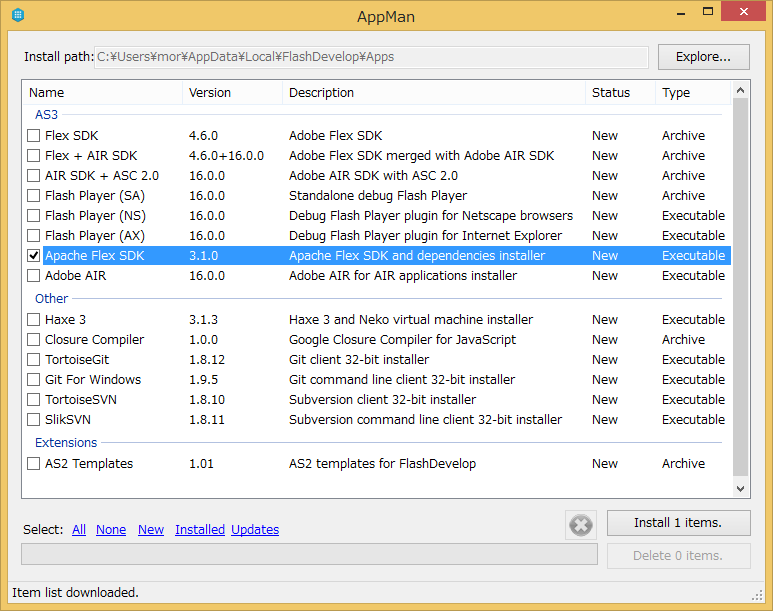
Task: Sort by the Description column header
Action: [434, 93]
